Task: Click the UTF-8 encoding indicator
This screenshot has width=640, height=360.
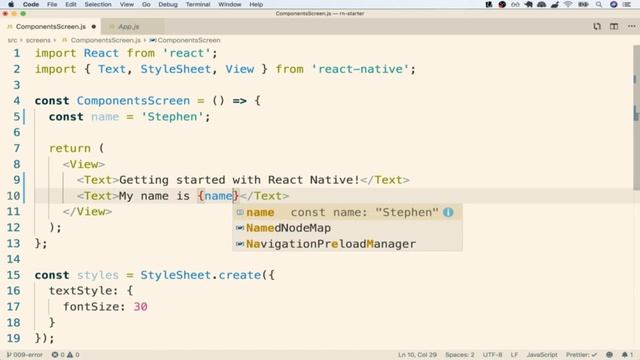Action: pos(493,355)
